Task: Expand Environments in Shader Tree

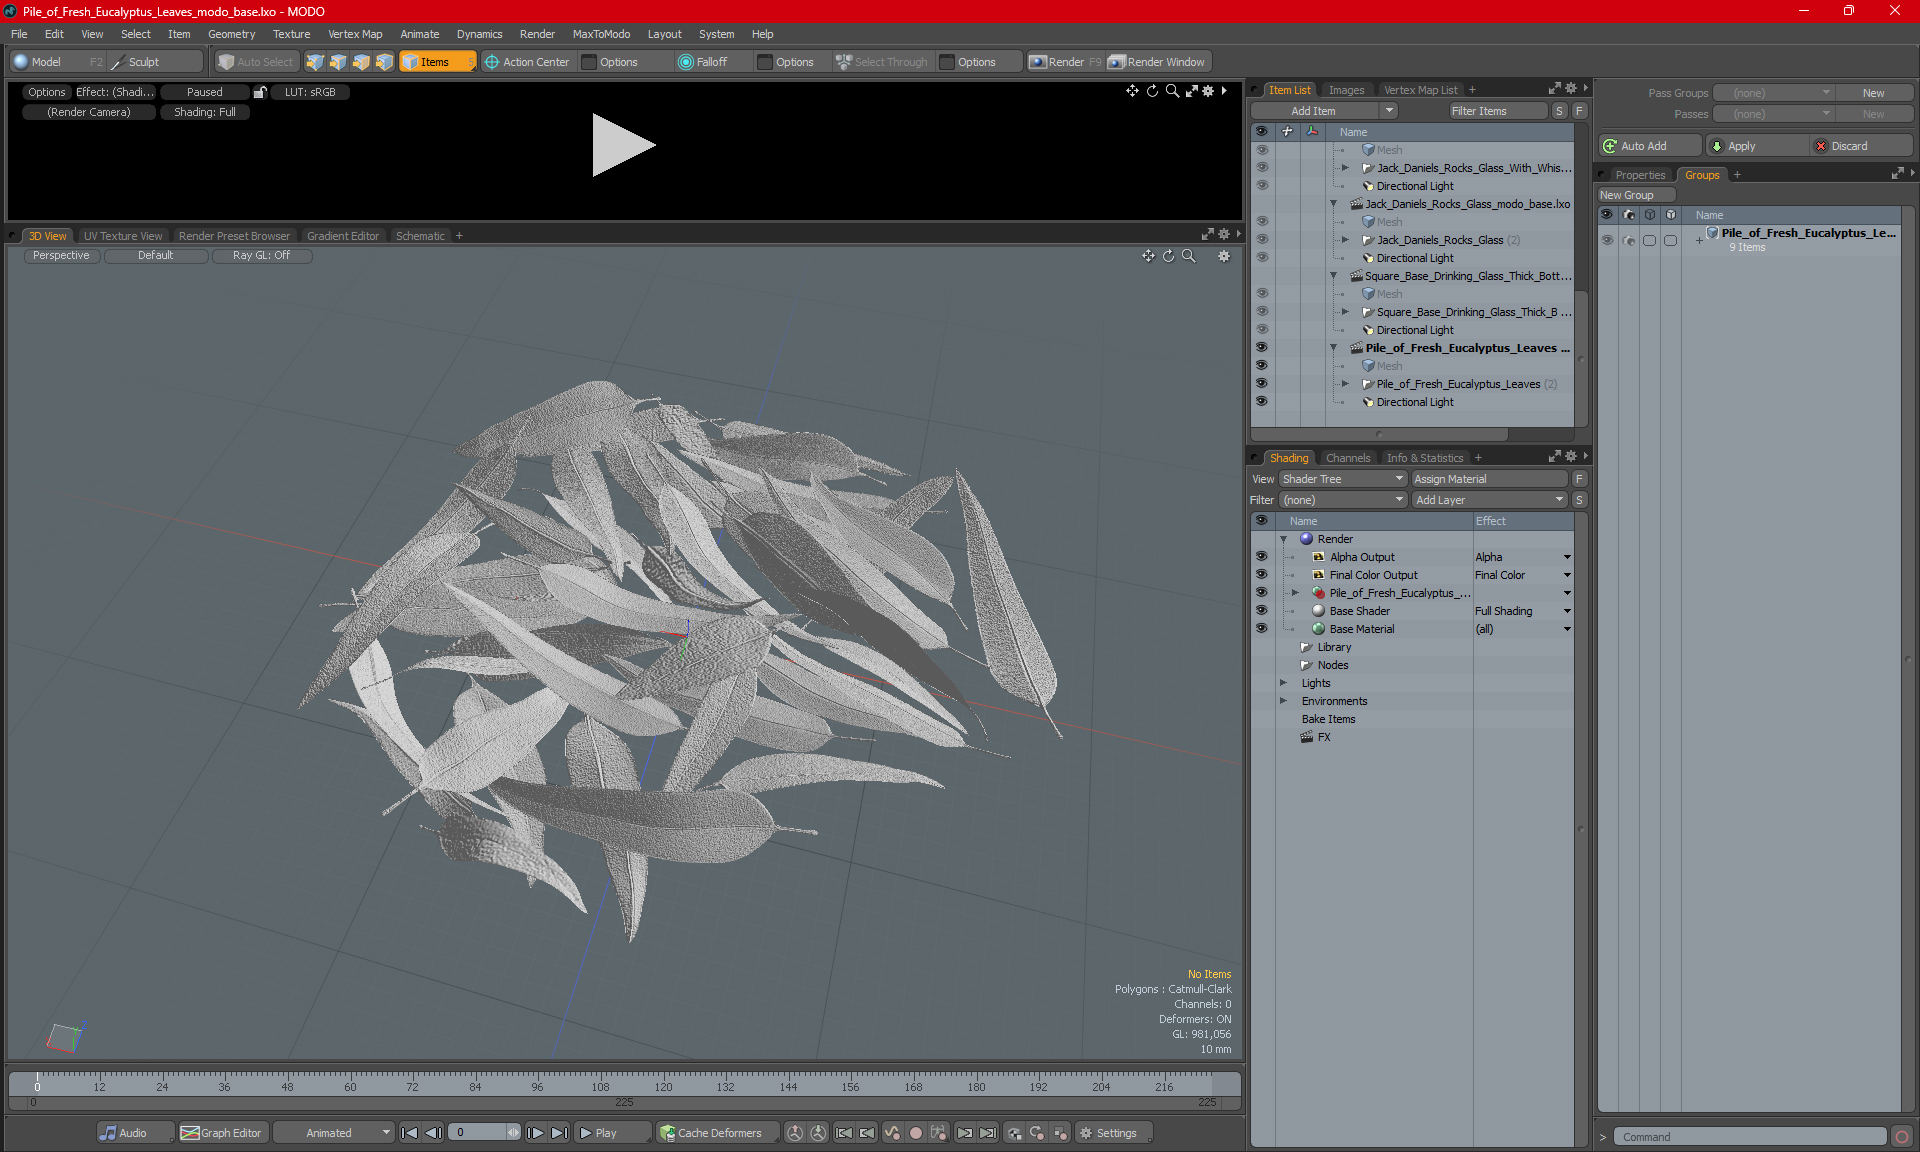Action: click(x=1284, y=701)
